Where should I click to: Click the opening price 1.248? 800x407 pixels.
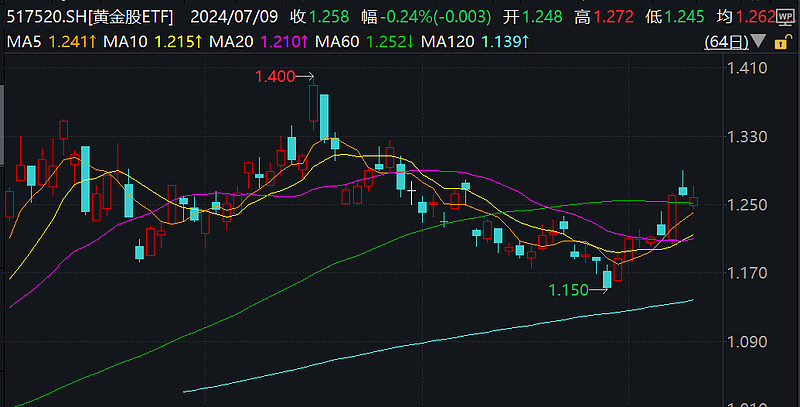[x=542, y=17]
